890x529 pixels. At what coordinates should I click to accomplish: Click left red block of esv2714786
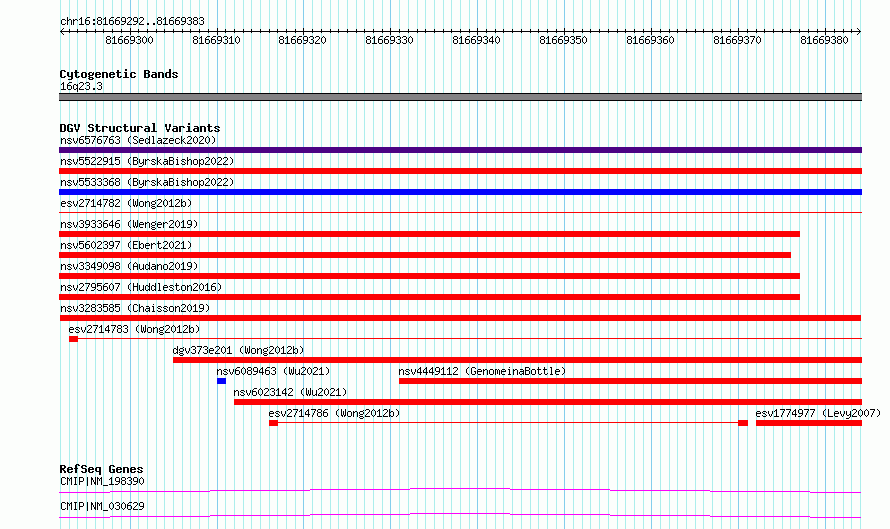[274, 423]
